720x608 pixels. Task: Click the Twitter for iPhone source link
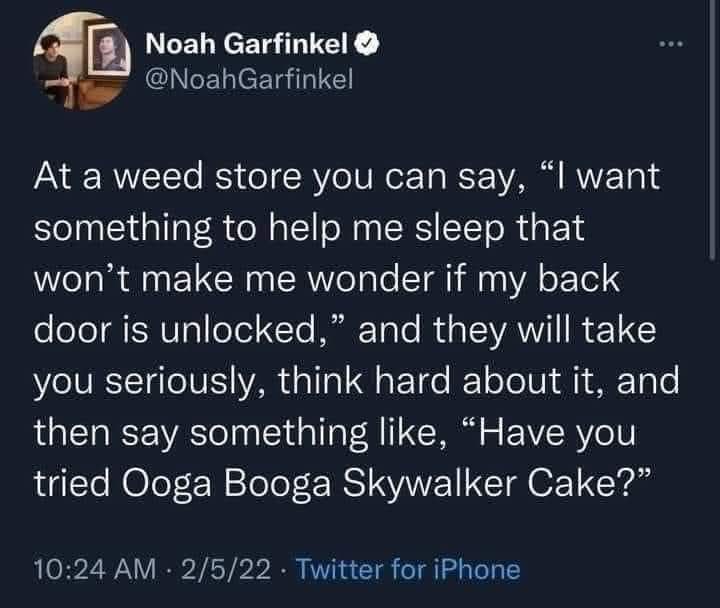tap(409, 569)
